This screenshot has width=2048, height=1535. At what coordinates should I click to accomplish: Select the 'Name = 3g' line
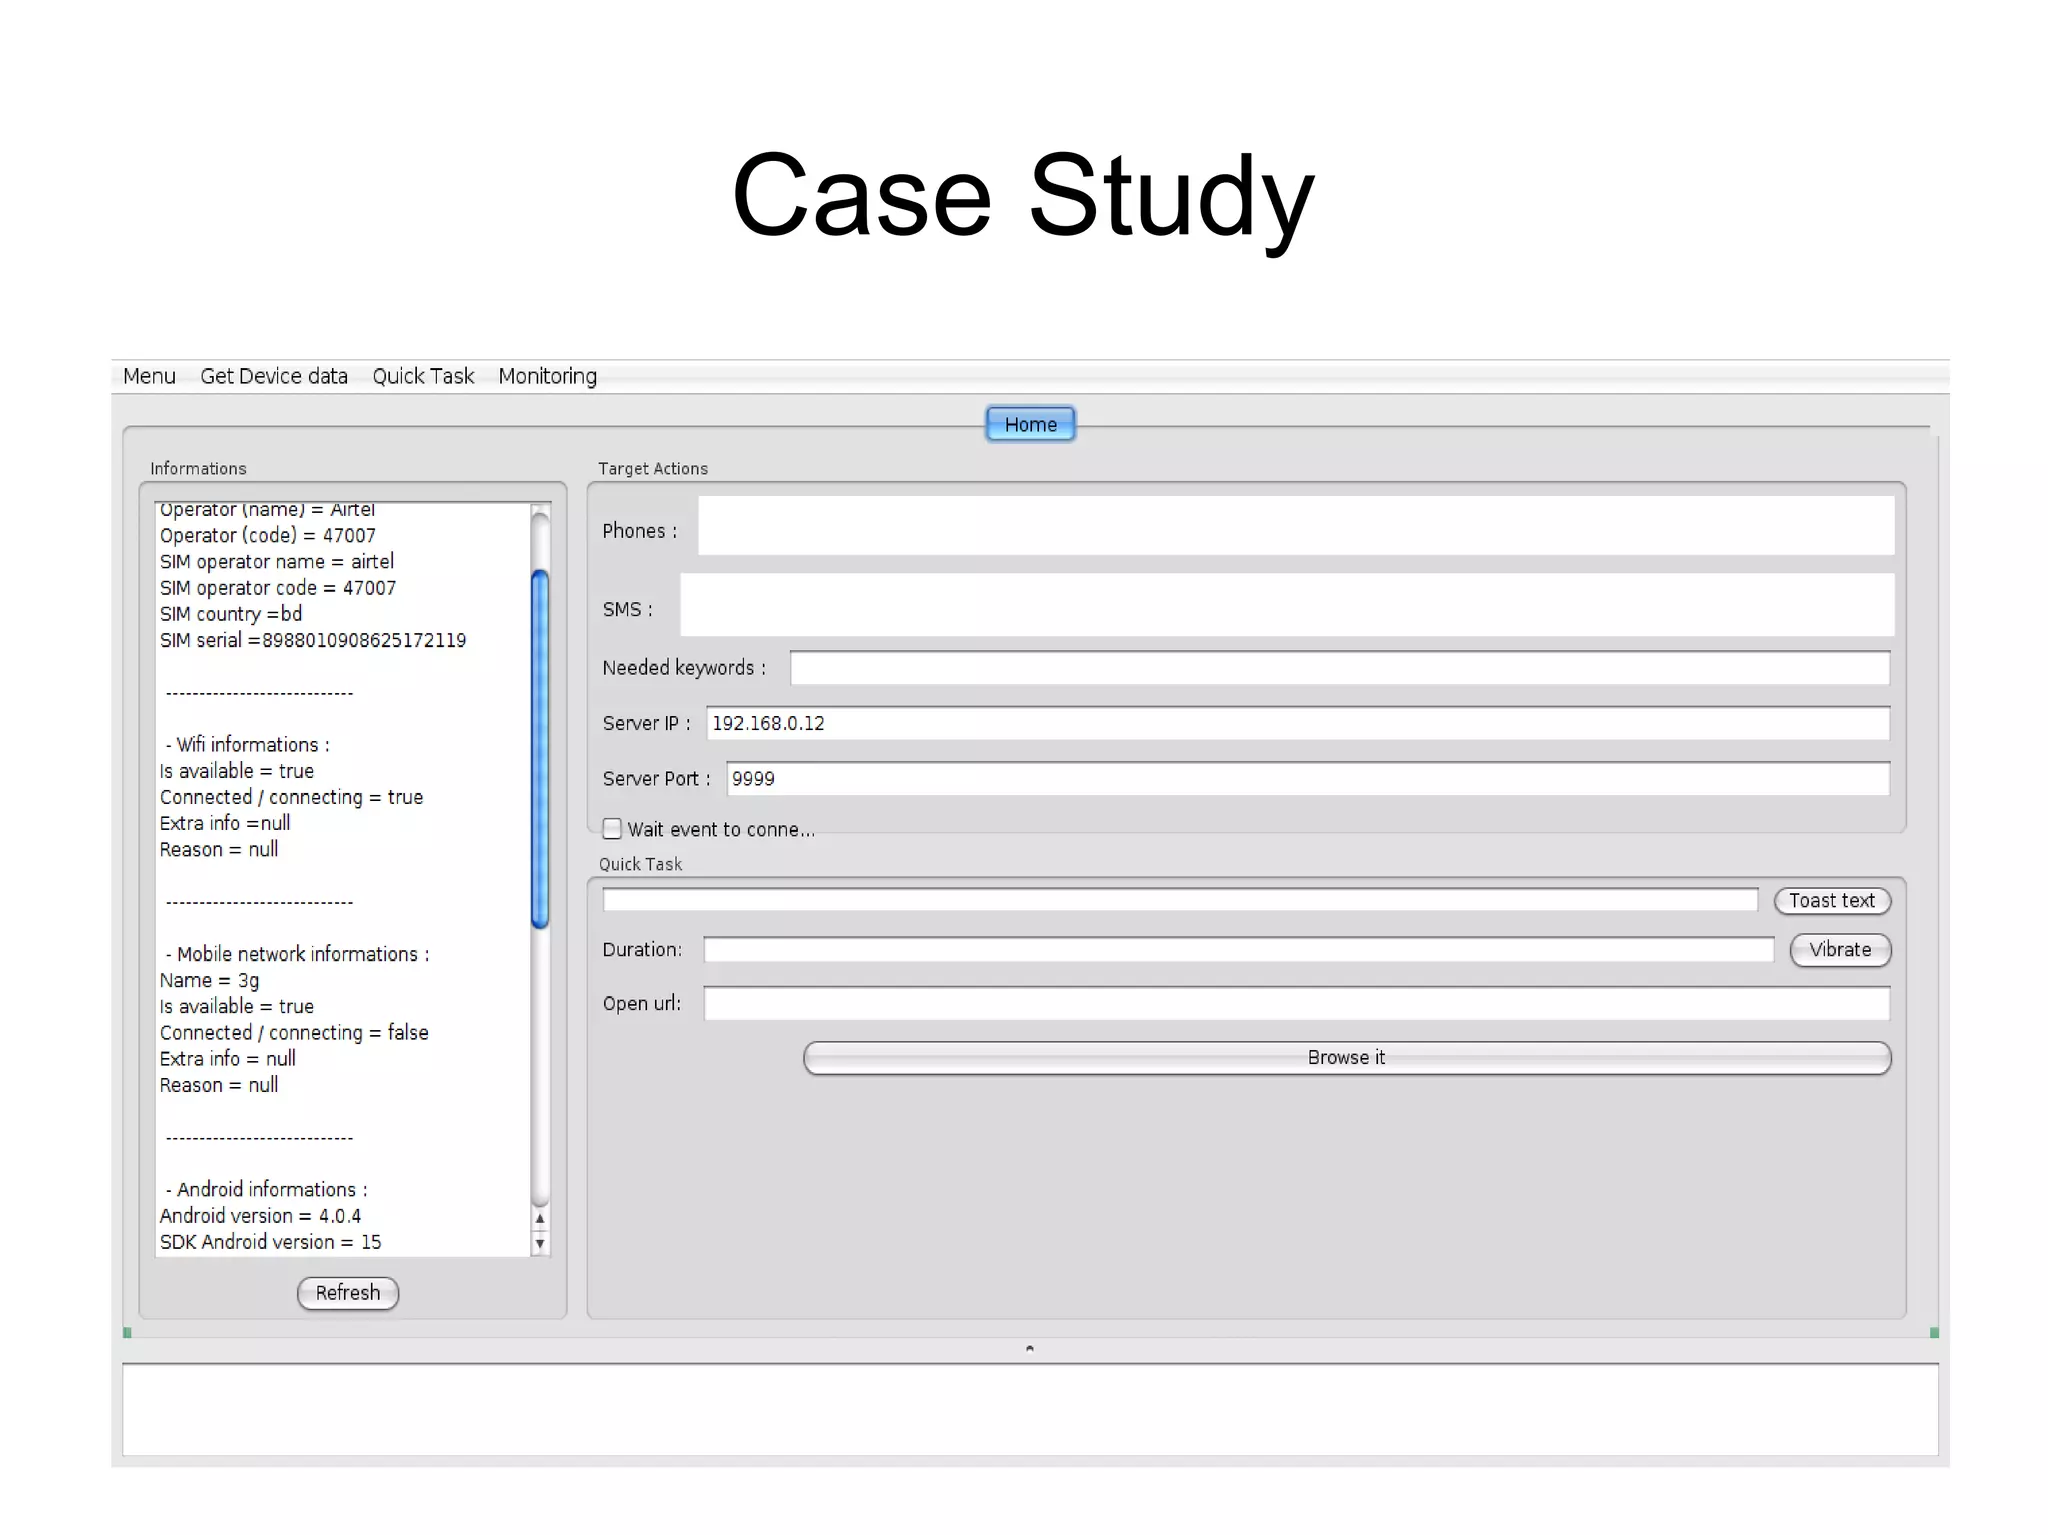tap(209, 981)
